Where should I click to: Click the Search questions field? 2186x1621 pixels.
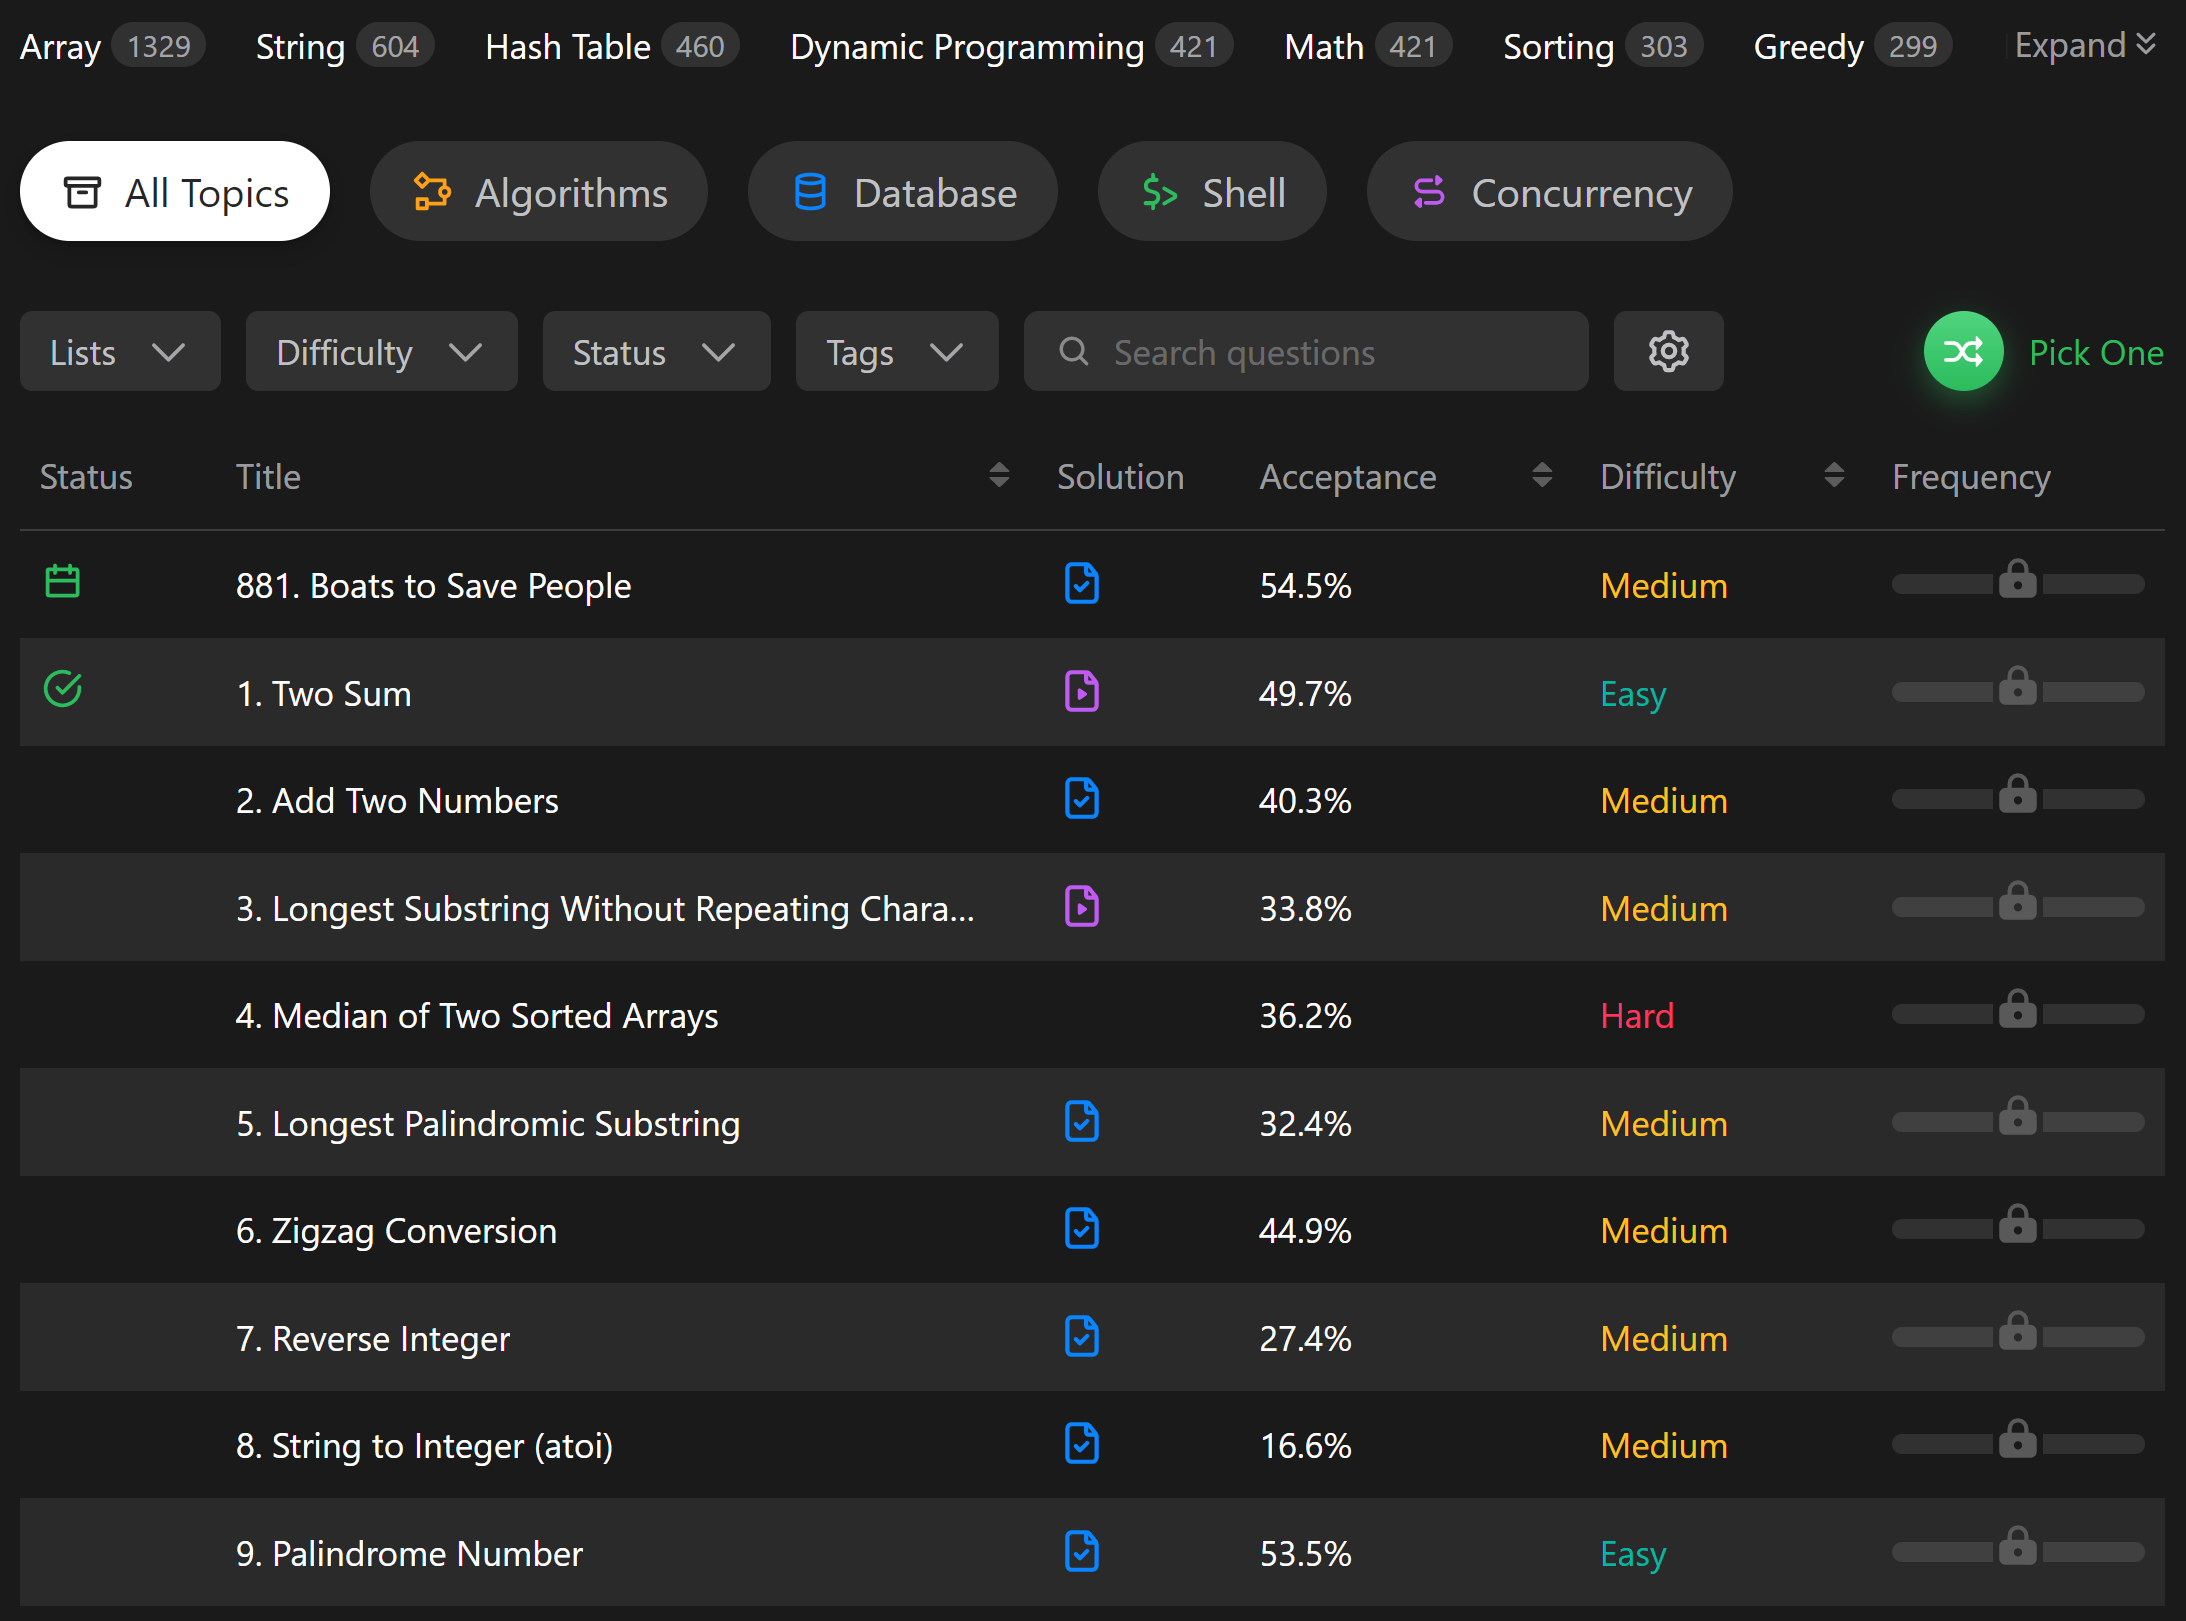(x=1305, y=352)
